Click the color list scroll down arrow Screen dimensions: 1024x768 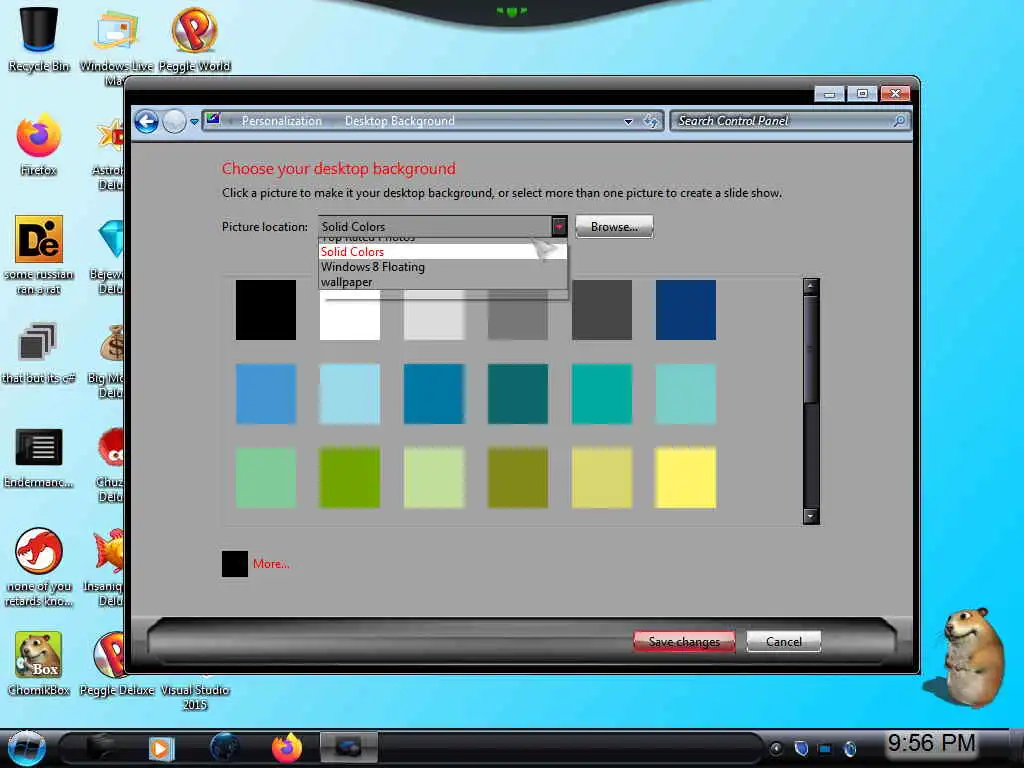pyautogui.click(x=810, y=516)
